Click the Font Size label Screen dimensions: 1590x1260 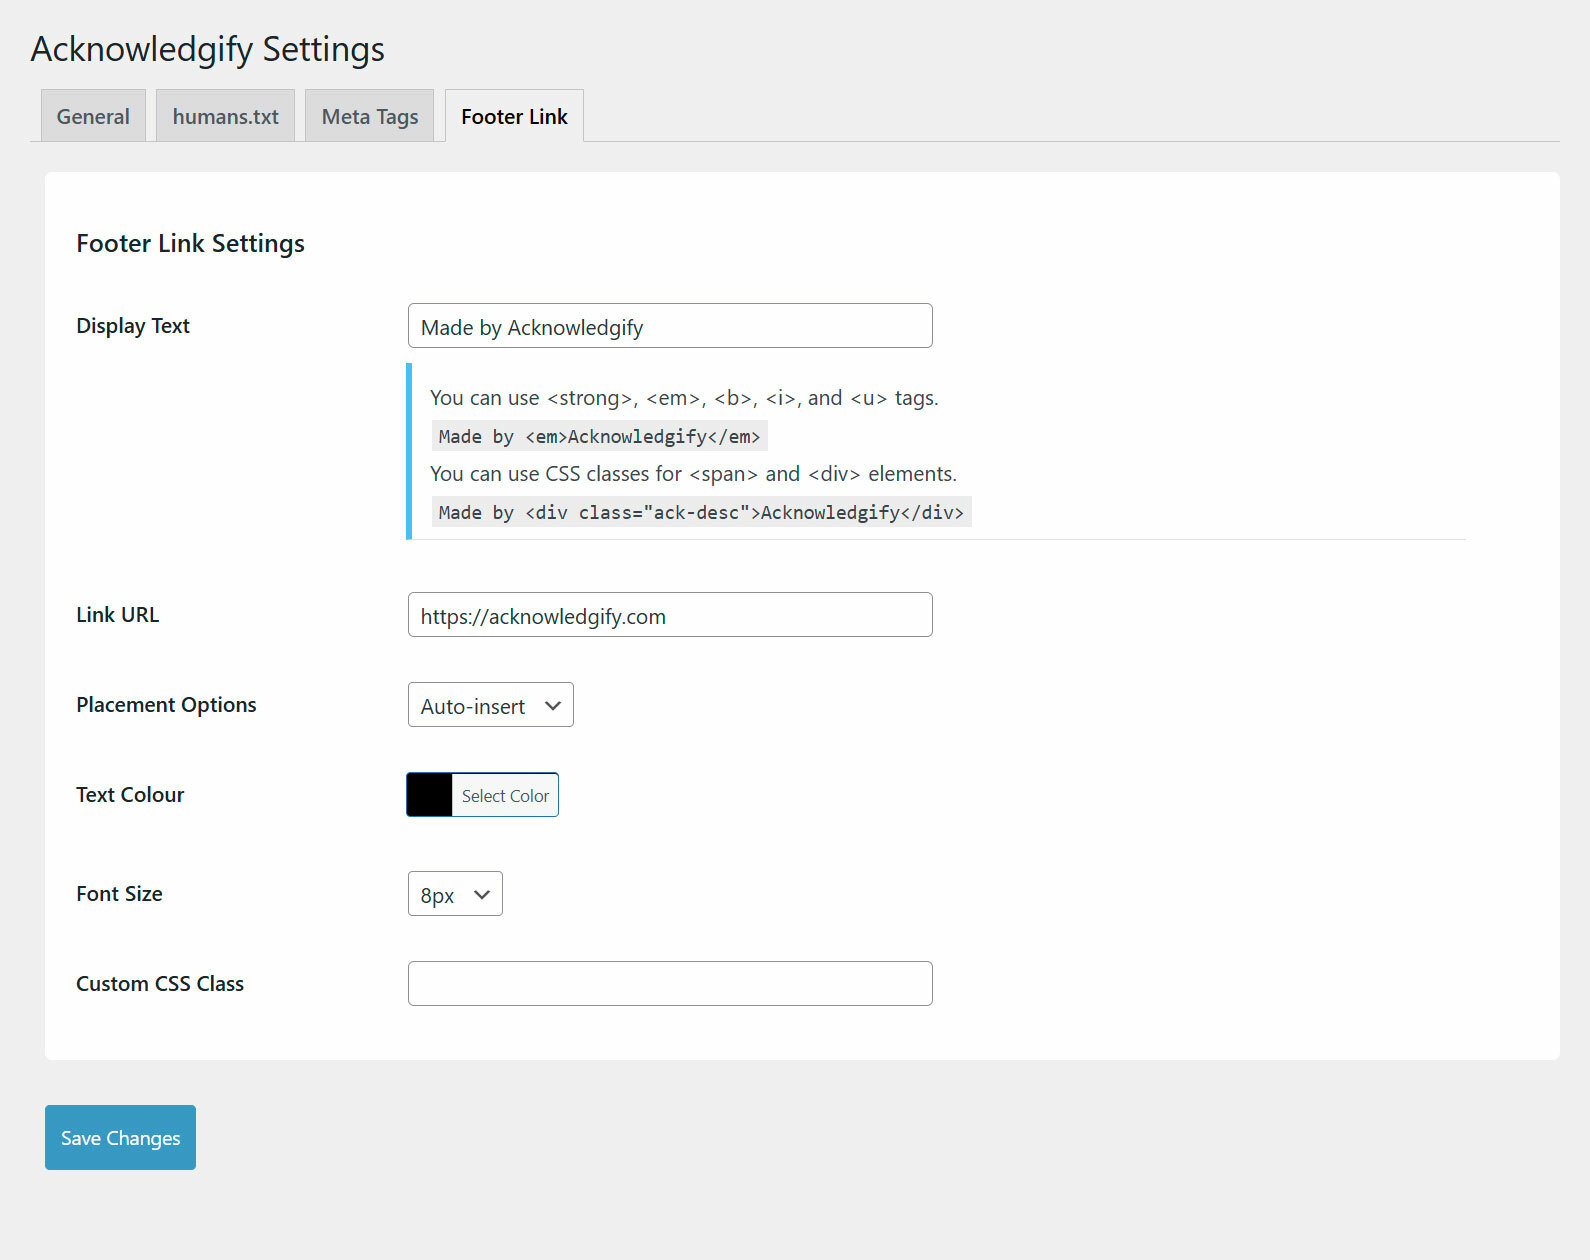119,894
